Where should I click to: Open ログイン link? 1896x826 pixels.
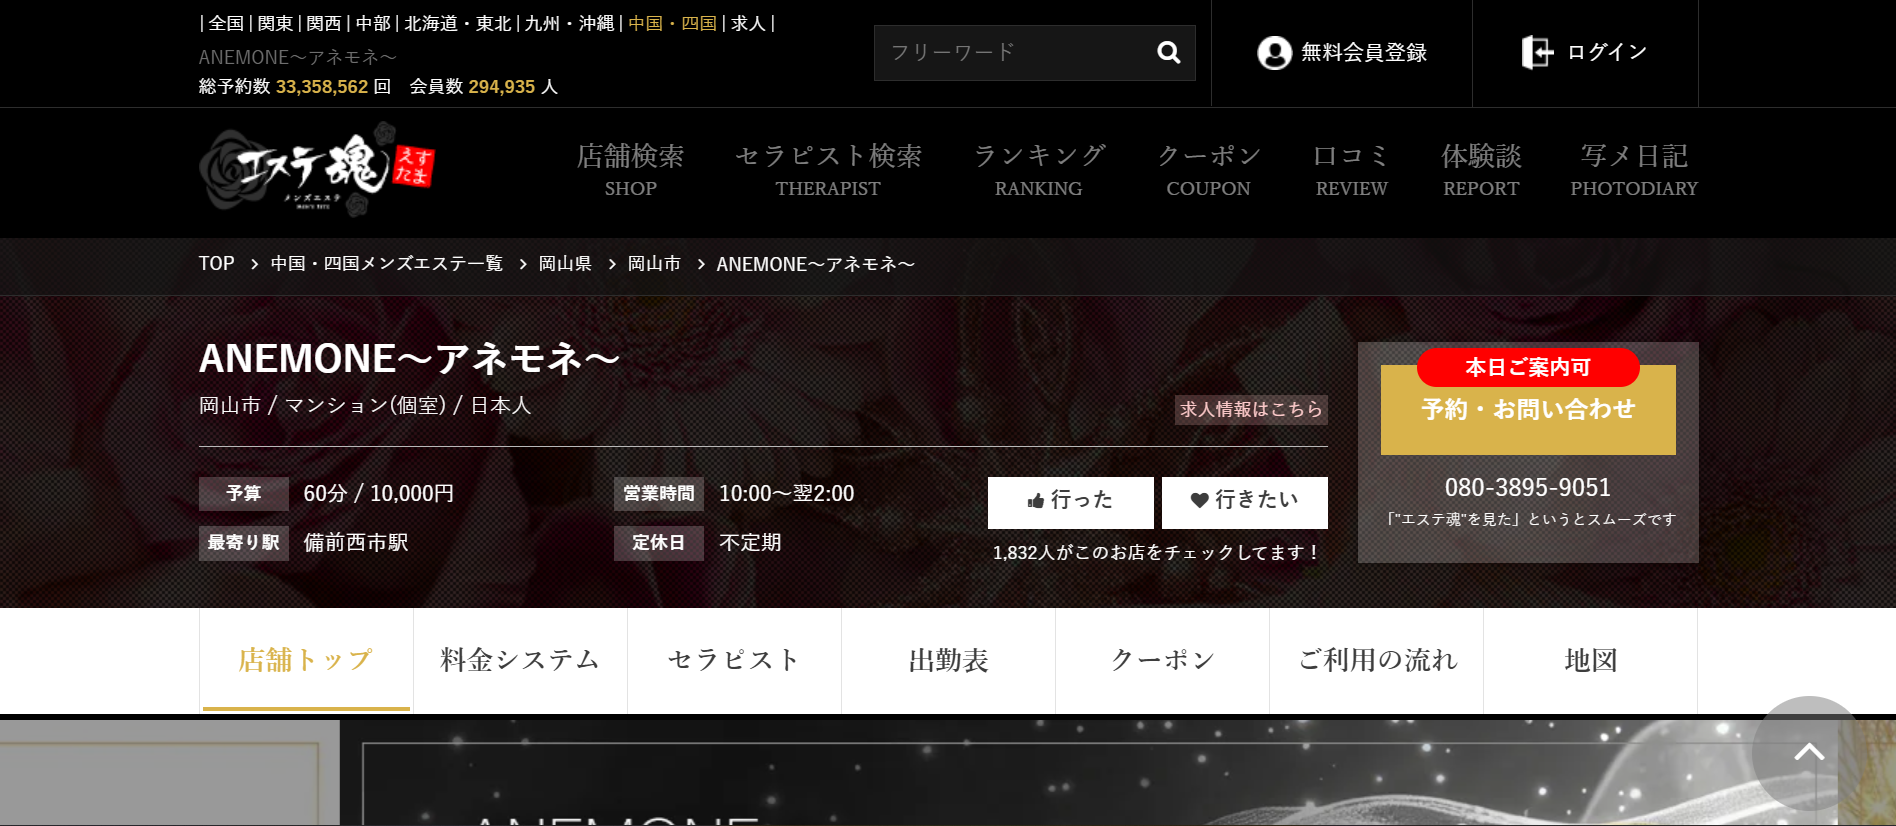pyautogui.click(x=1584, y=52)
